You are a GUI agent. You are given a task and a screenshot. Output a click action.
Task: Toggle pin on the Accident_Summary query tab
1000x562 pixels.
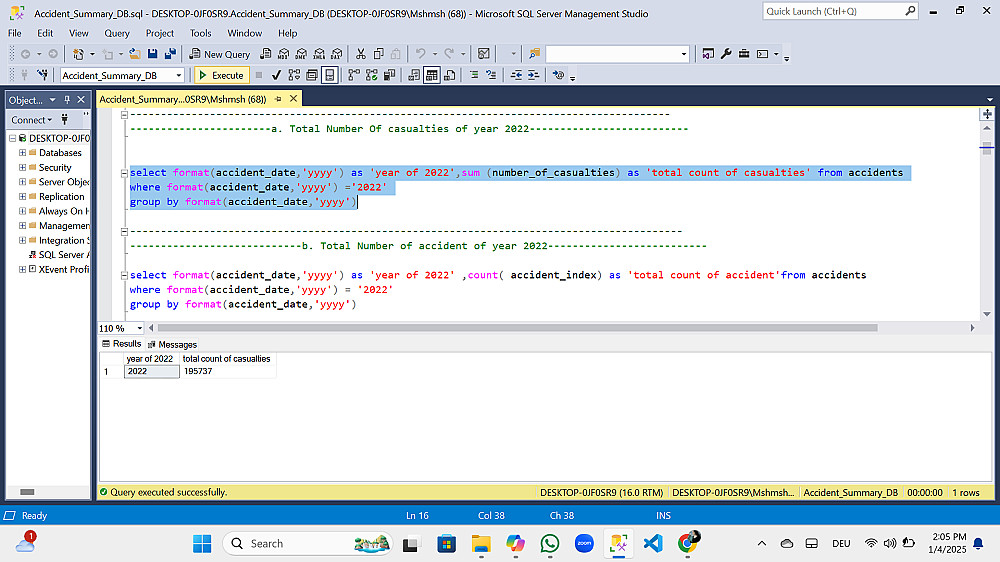(x=278, y=99)
